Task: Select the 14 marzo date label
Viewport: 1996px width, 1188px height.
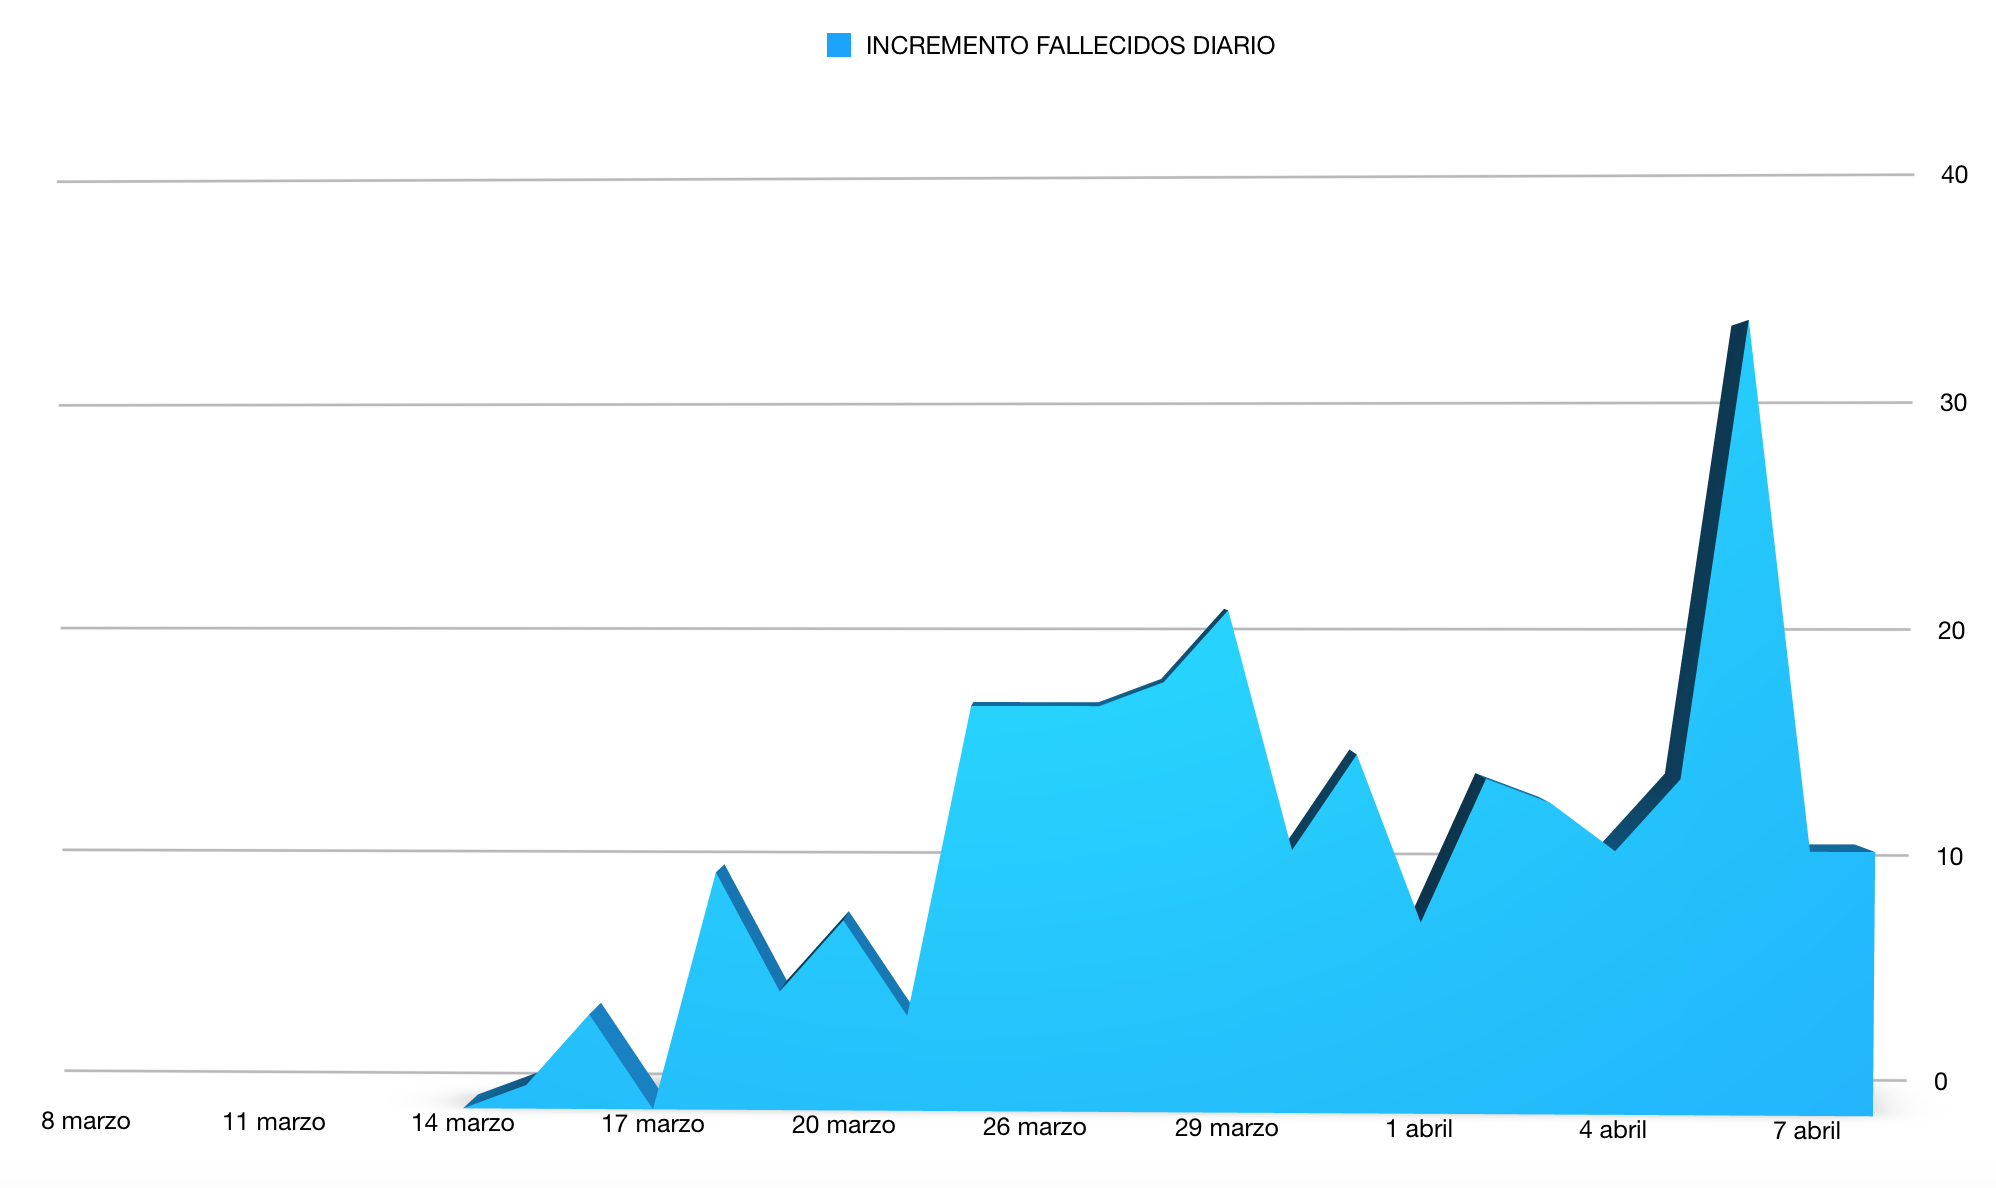Action: [x=463, y=1123]
